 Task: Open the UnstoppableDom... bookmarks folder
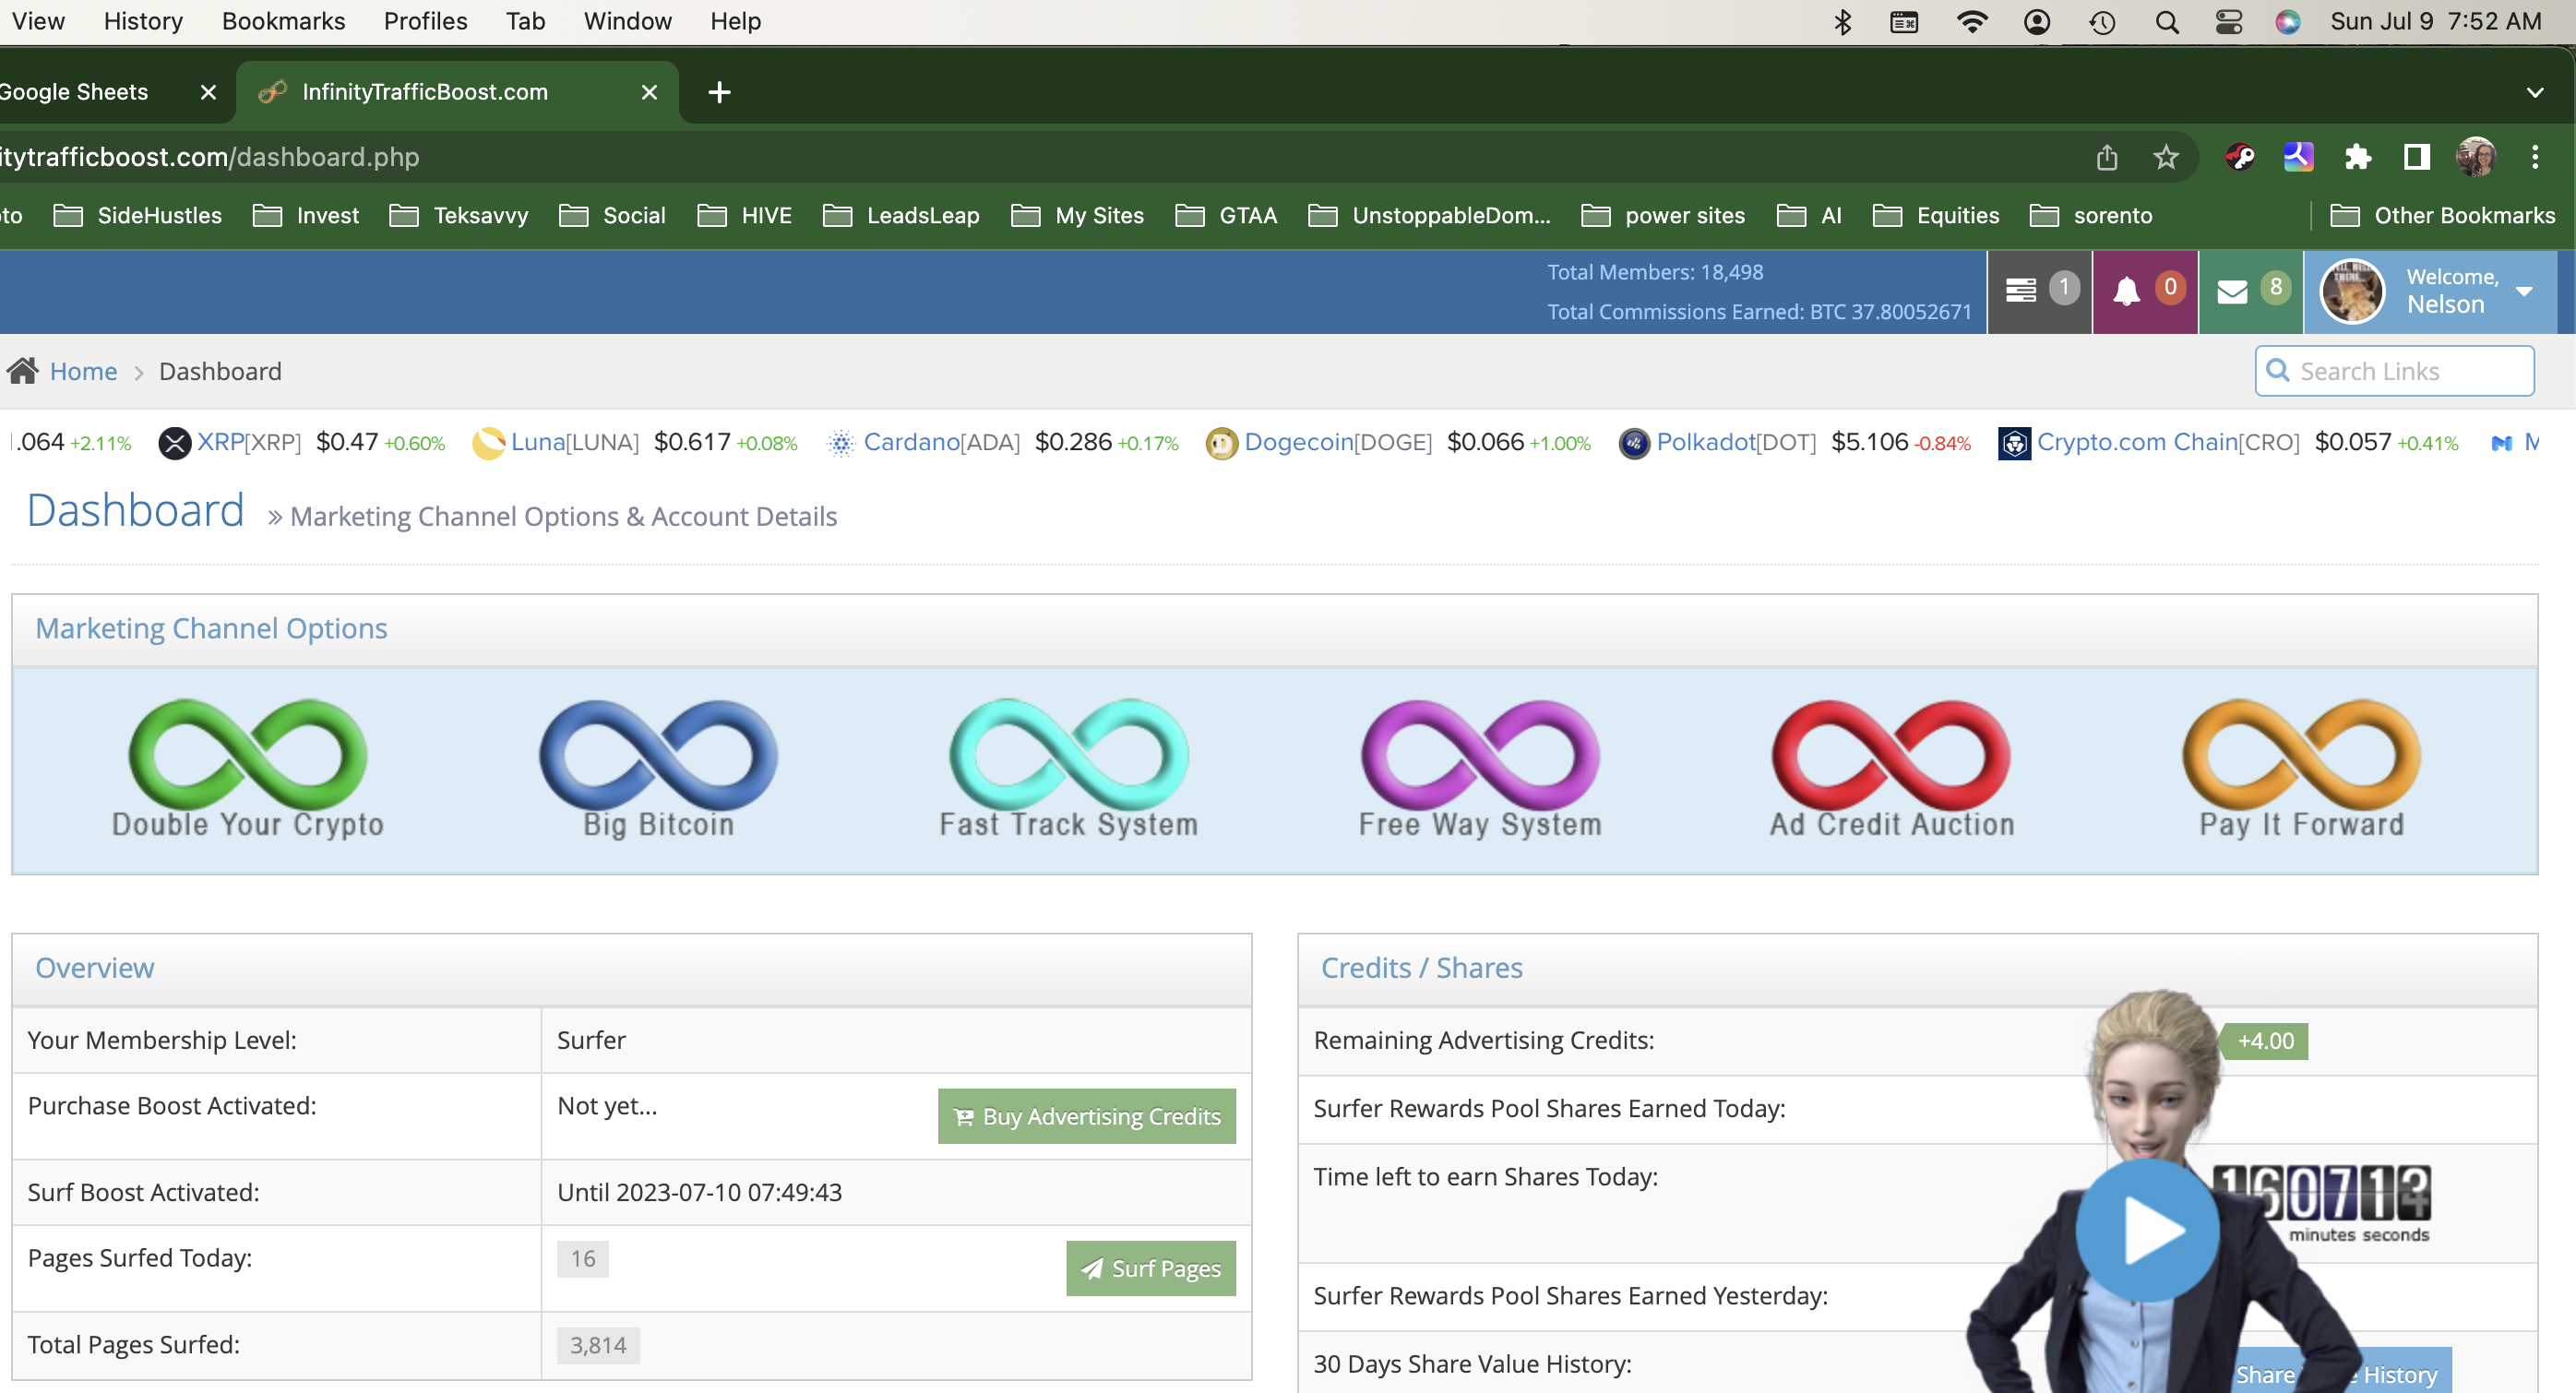tap(1429, 215)
